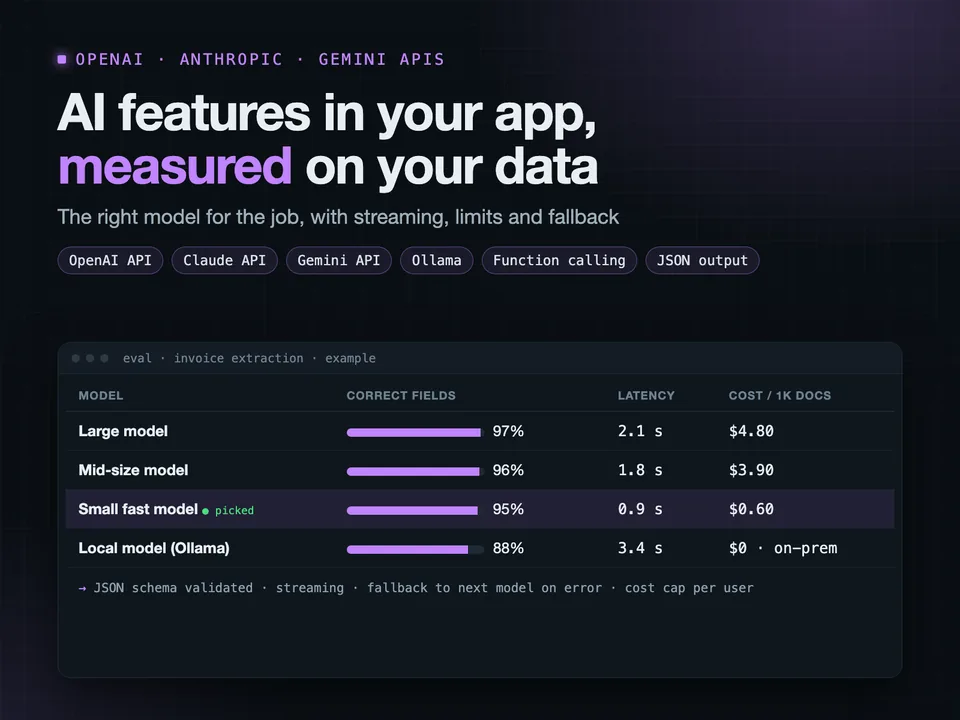Click the MODEL column header
Image resolution: width=960 pixels, height=720 pixels.
tap(101, 396)
